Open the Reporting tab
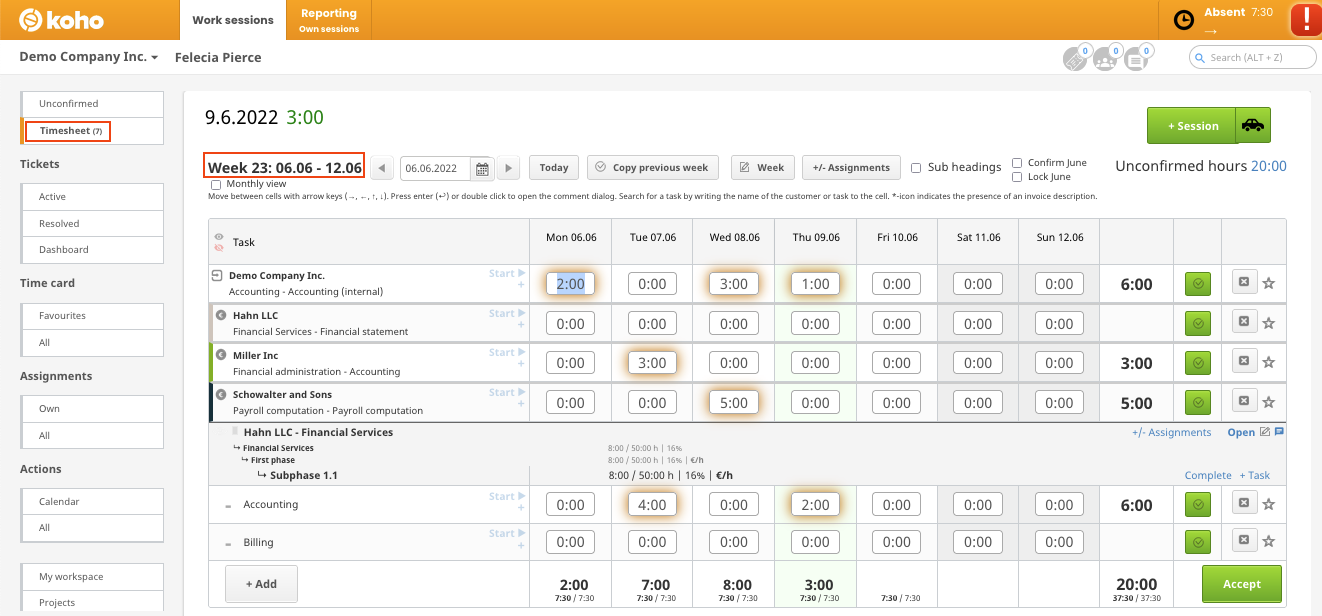This screenshot has width=1322, height=616. point(329,20)
